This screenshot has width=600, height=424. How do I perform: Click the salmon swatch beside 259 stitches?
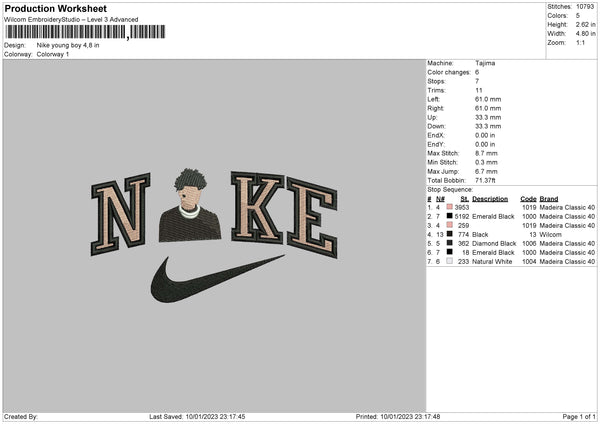pos(450,225)
